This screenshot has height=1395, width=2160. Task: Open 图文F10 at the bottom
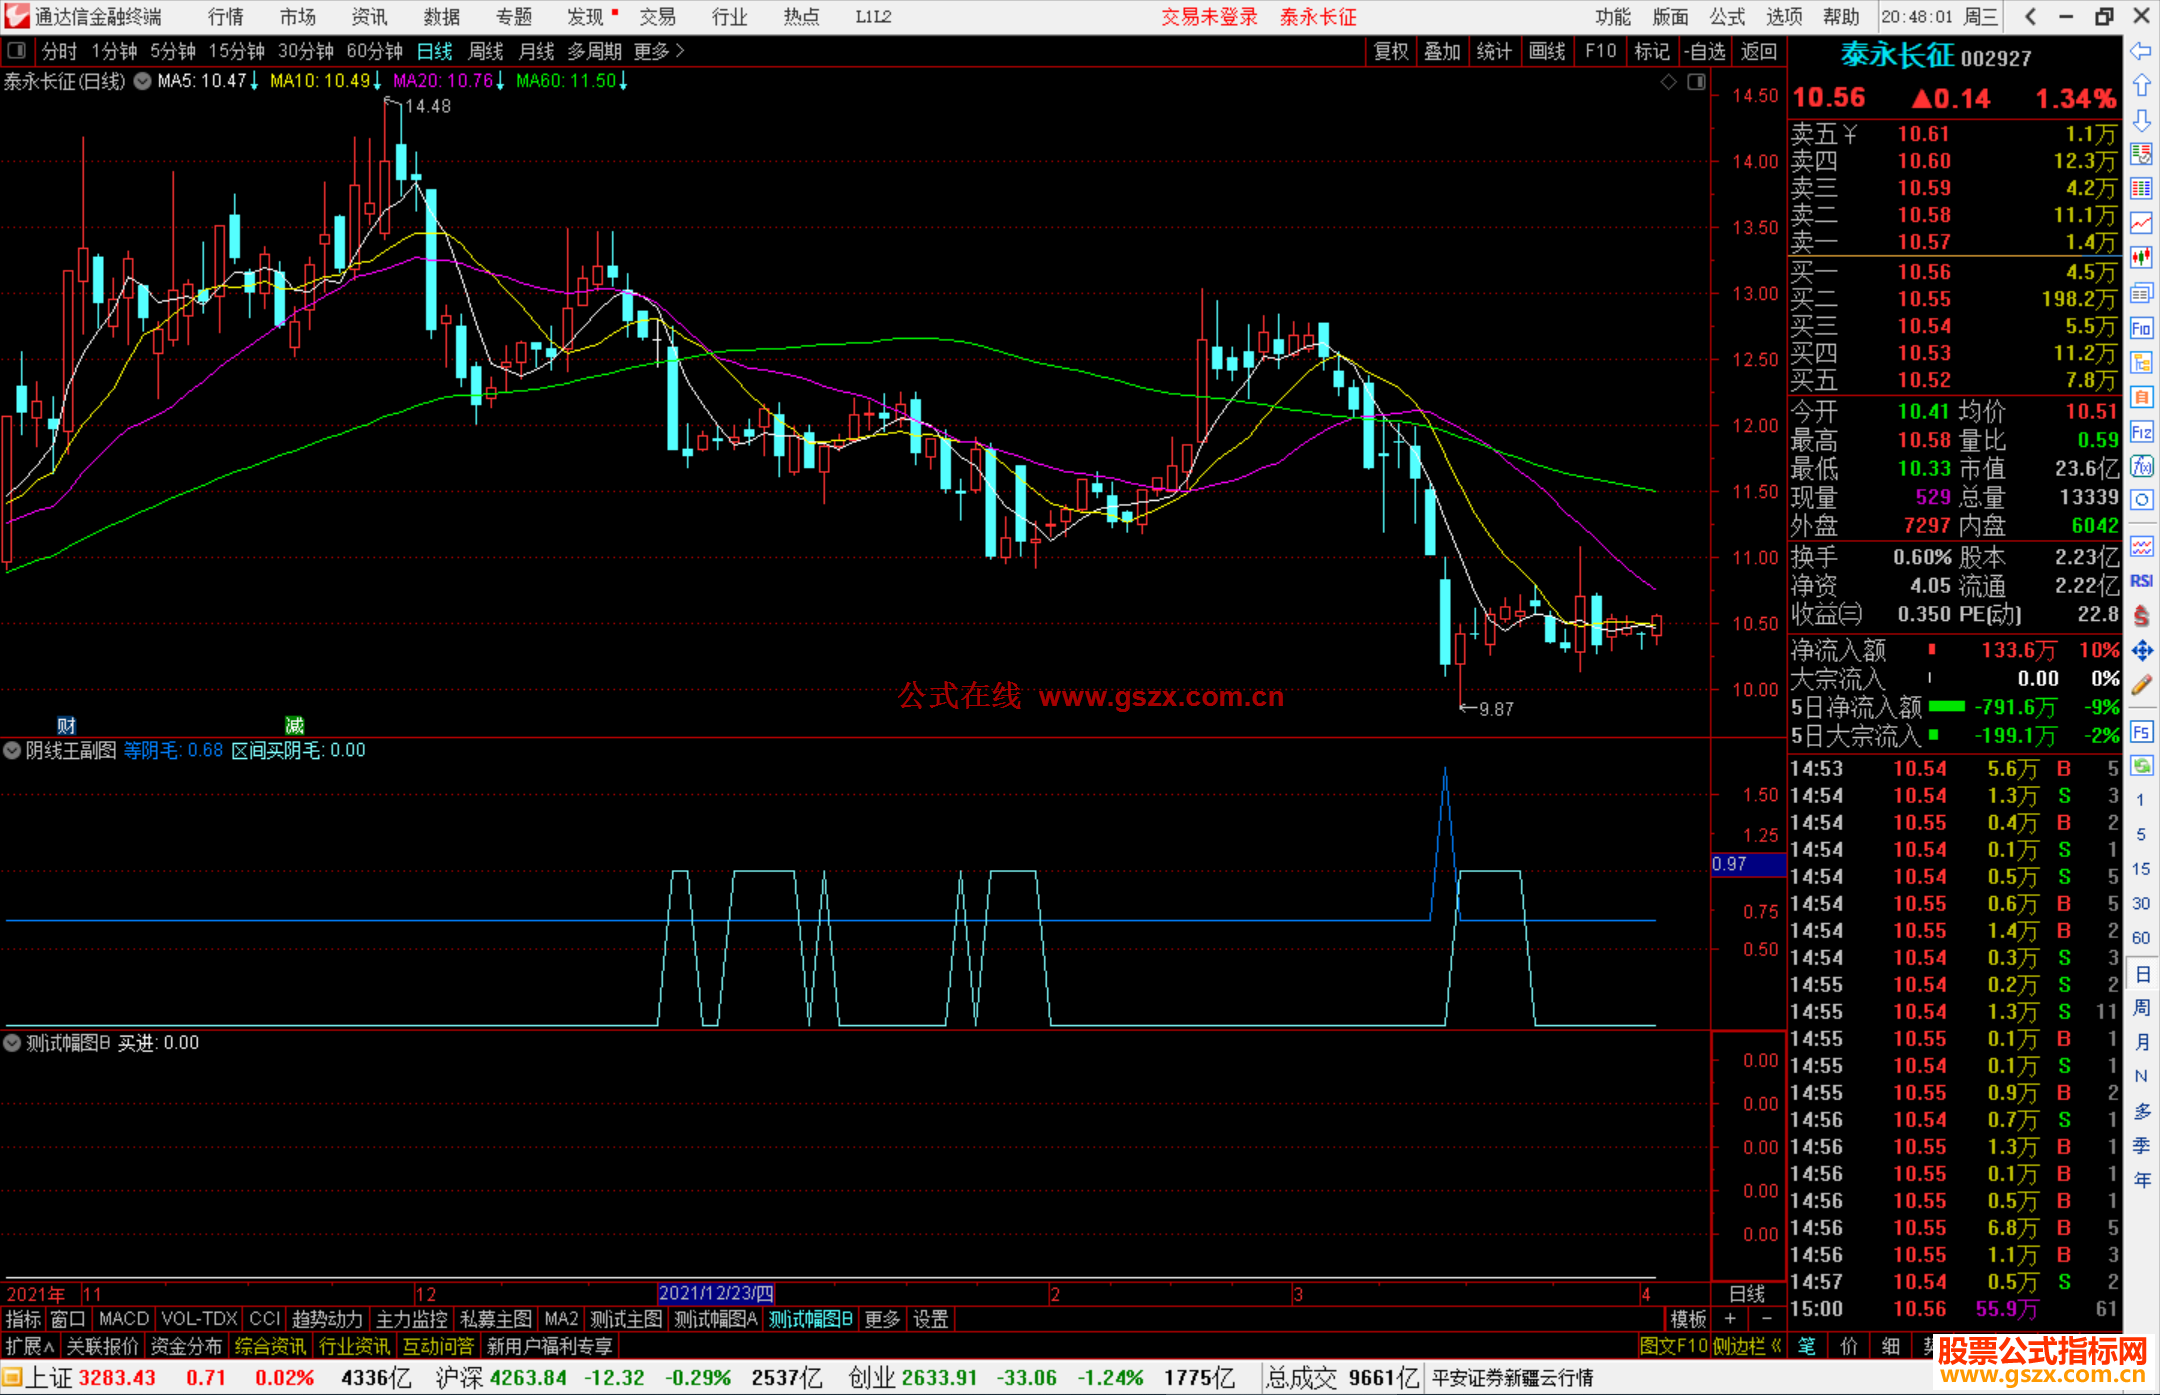pyautogui.click(x=1673, y=1346)
